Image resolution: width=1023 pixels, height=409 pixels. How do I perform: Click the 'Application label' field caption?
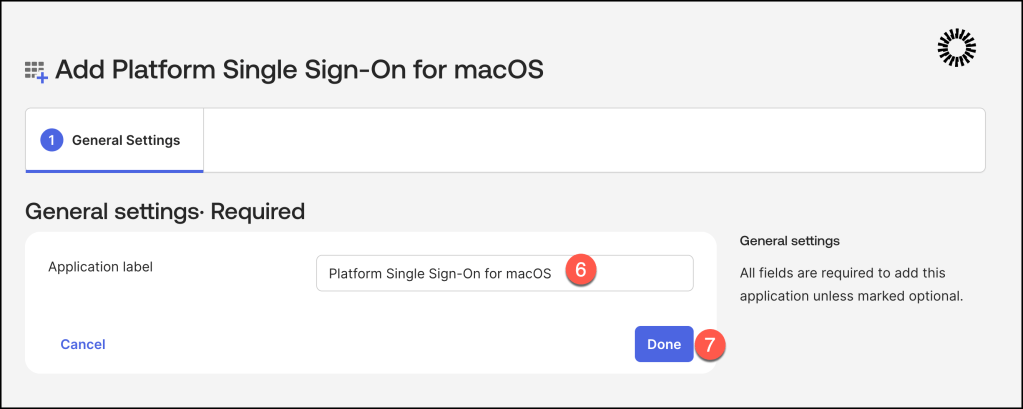tap(100, 267)
